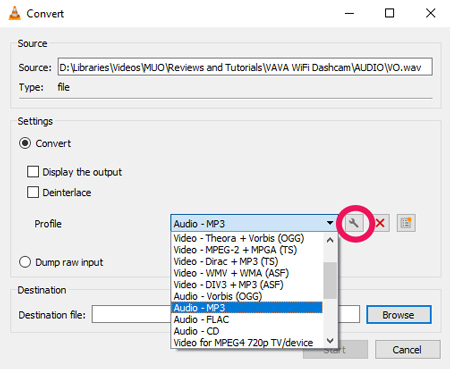Close the Convert window
450x369 pixels.
point(430,13)
